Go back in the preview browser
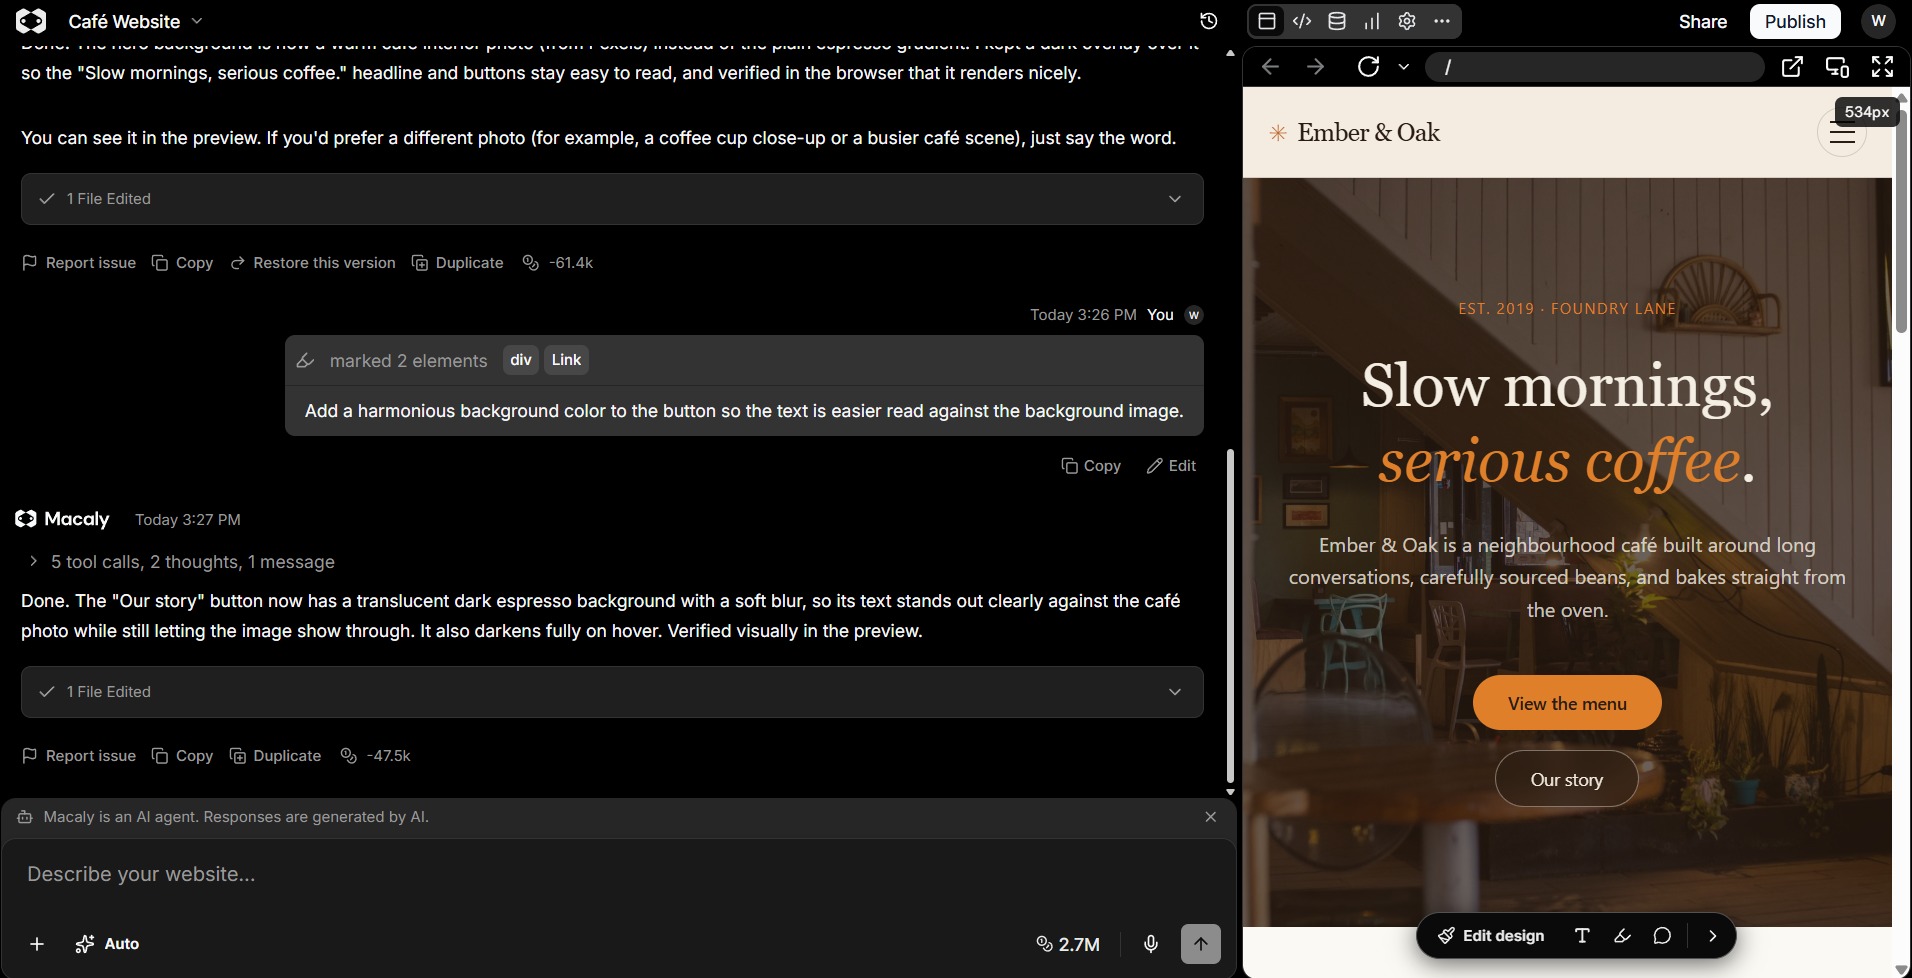This screenshot has height=978, width=1912. [1270, 67]
